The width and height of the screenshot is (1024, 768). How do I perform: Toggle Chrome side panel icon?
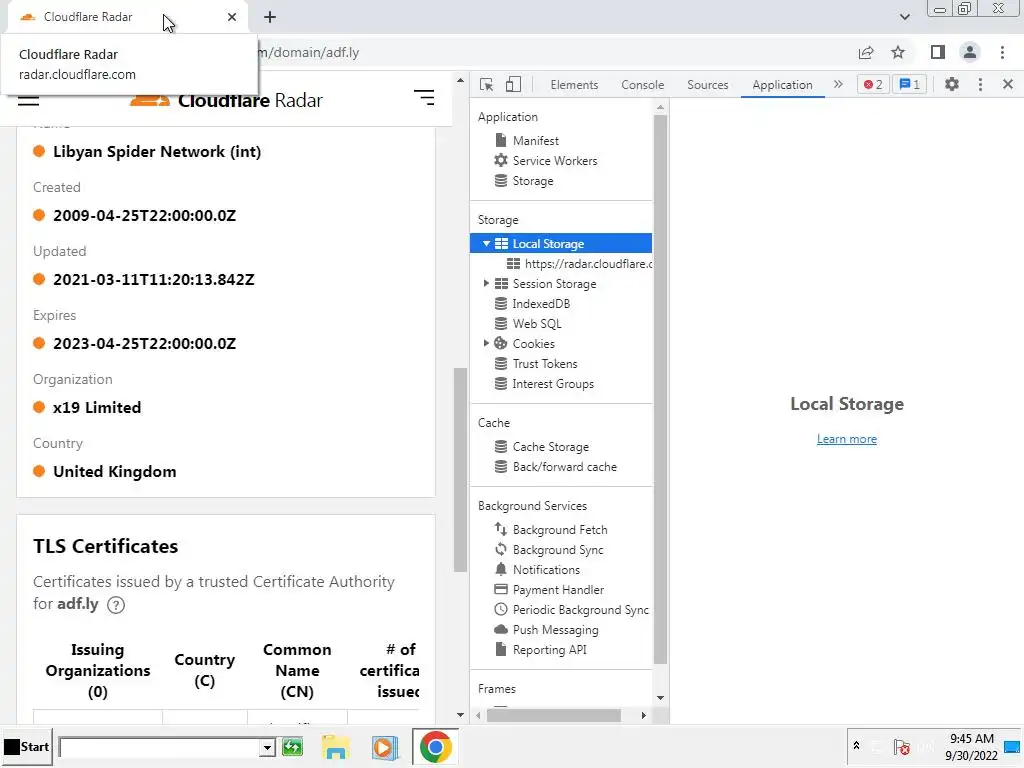click(938, 52)
